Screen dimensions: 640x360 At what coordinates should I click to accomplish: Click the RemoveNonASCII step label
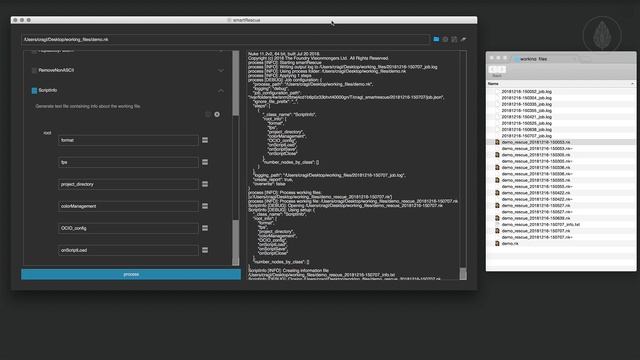[x=56, y=70]
